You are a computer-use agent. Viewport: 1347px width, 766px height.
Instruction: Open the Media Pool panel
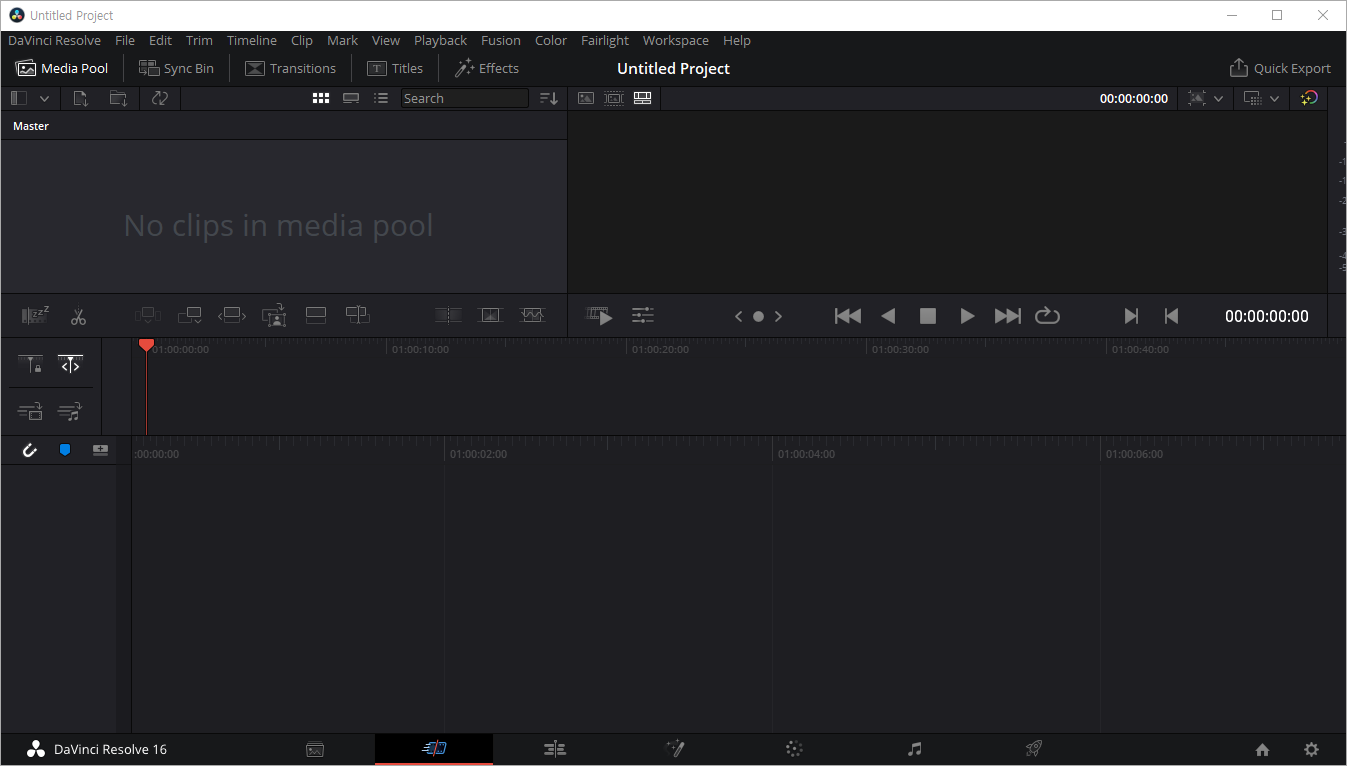(62, 68)
